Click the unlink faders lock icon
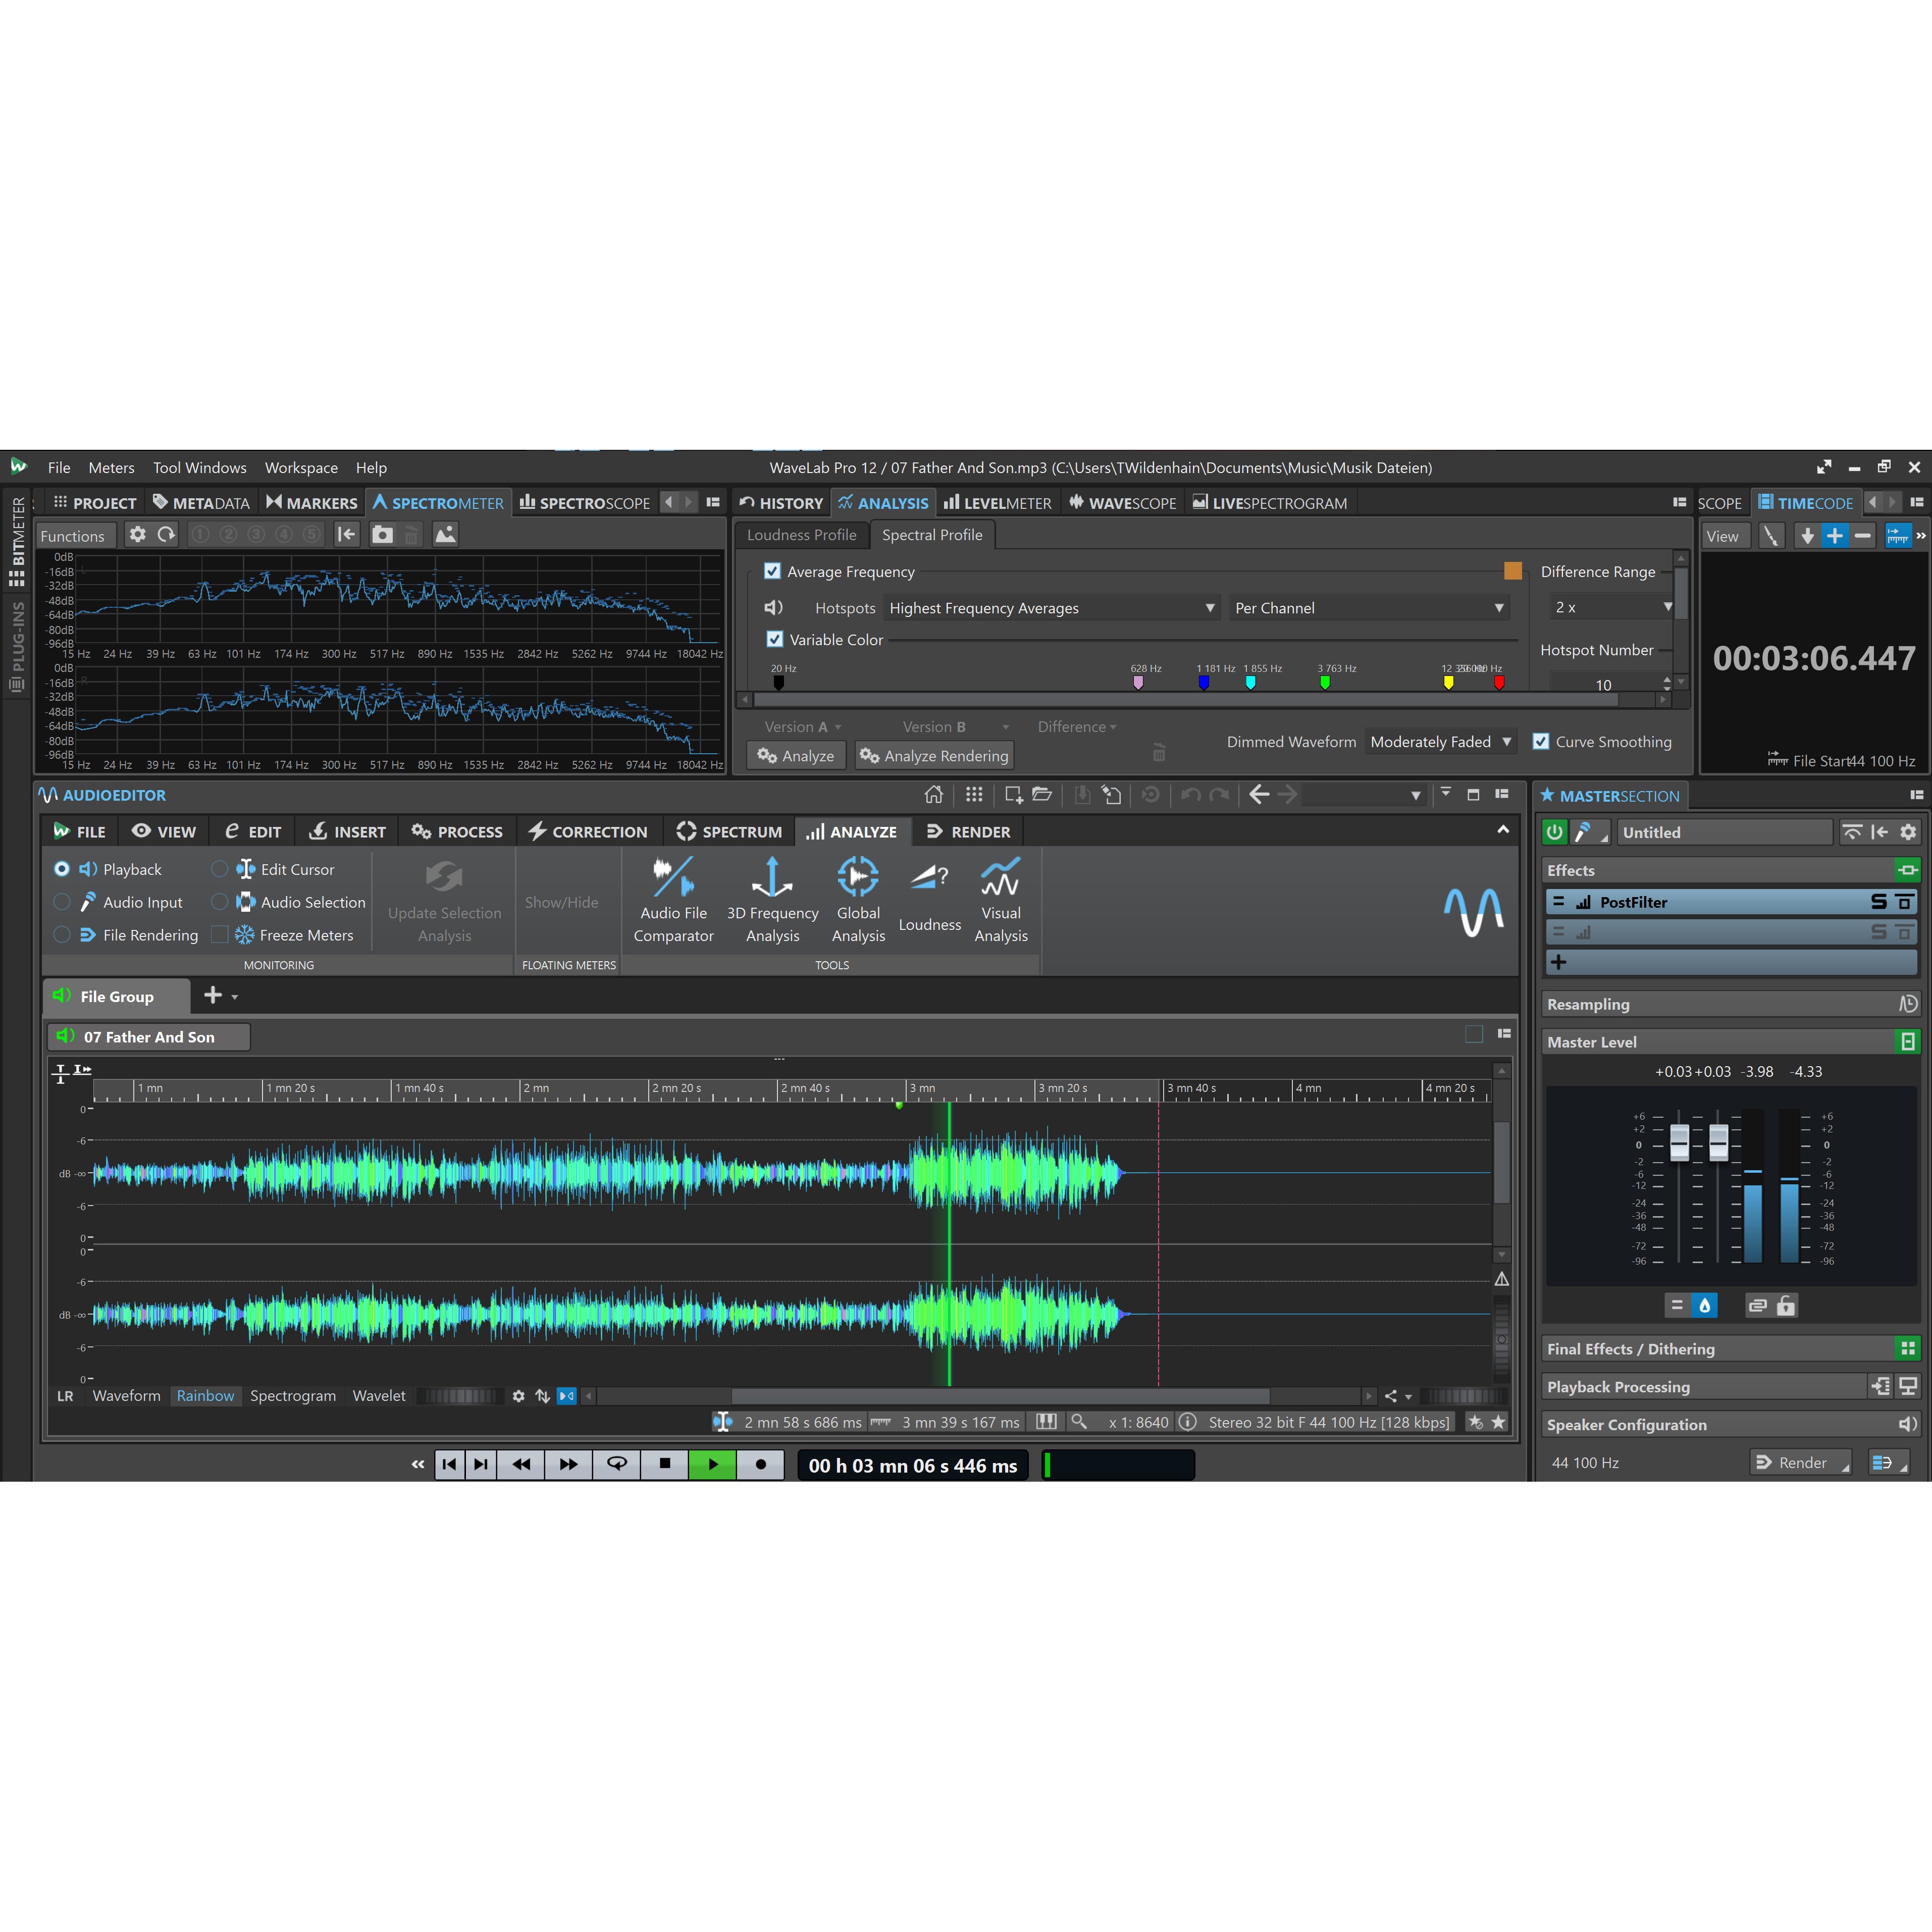This screenshot has width=1932, height=1932. tap(1786, 1305)
